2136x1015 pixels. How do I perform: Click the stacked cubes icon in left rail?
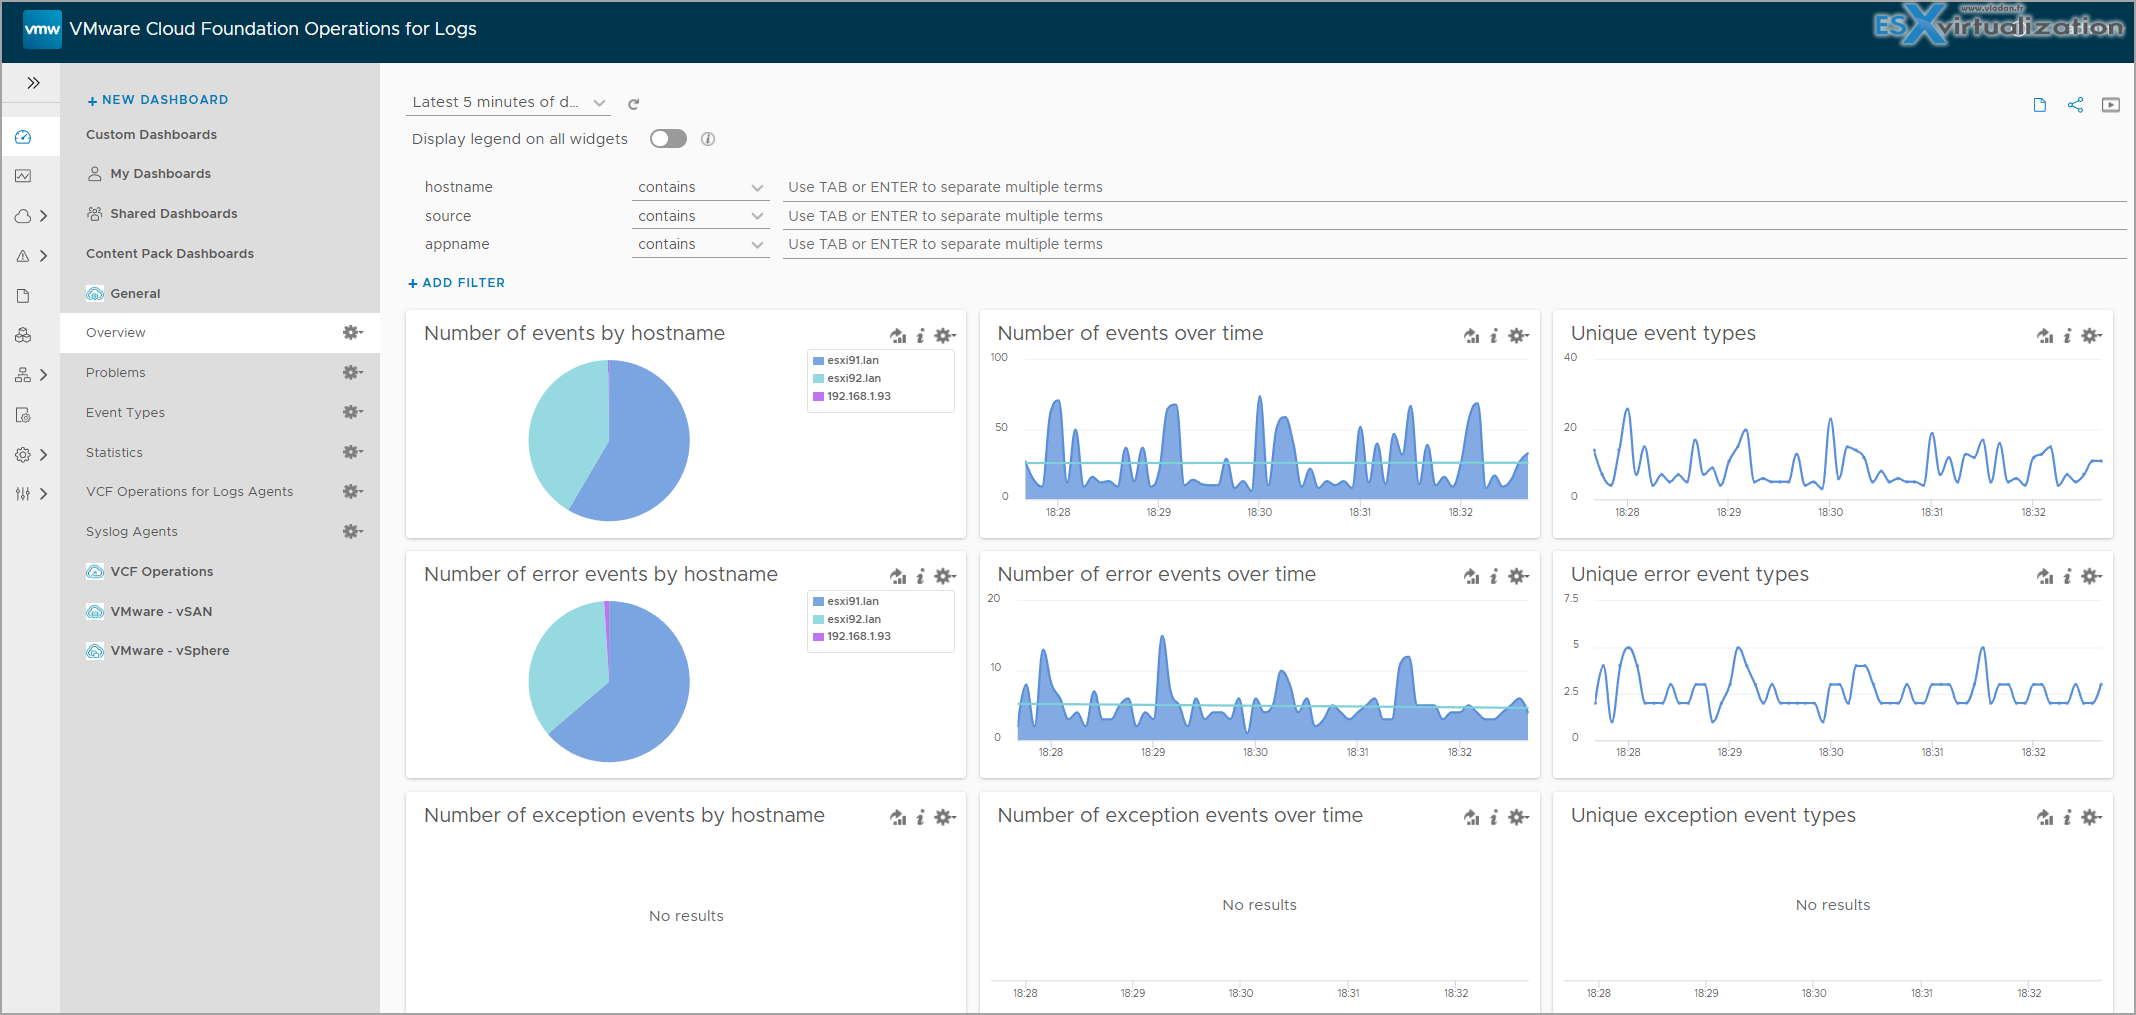23,335
